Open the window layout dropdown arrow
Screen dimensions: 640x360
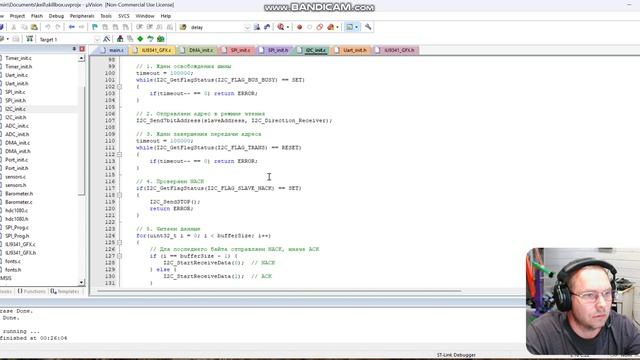pos(357,27)
